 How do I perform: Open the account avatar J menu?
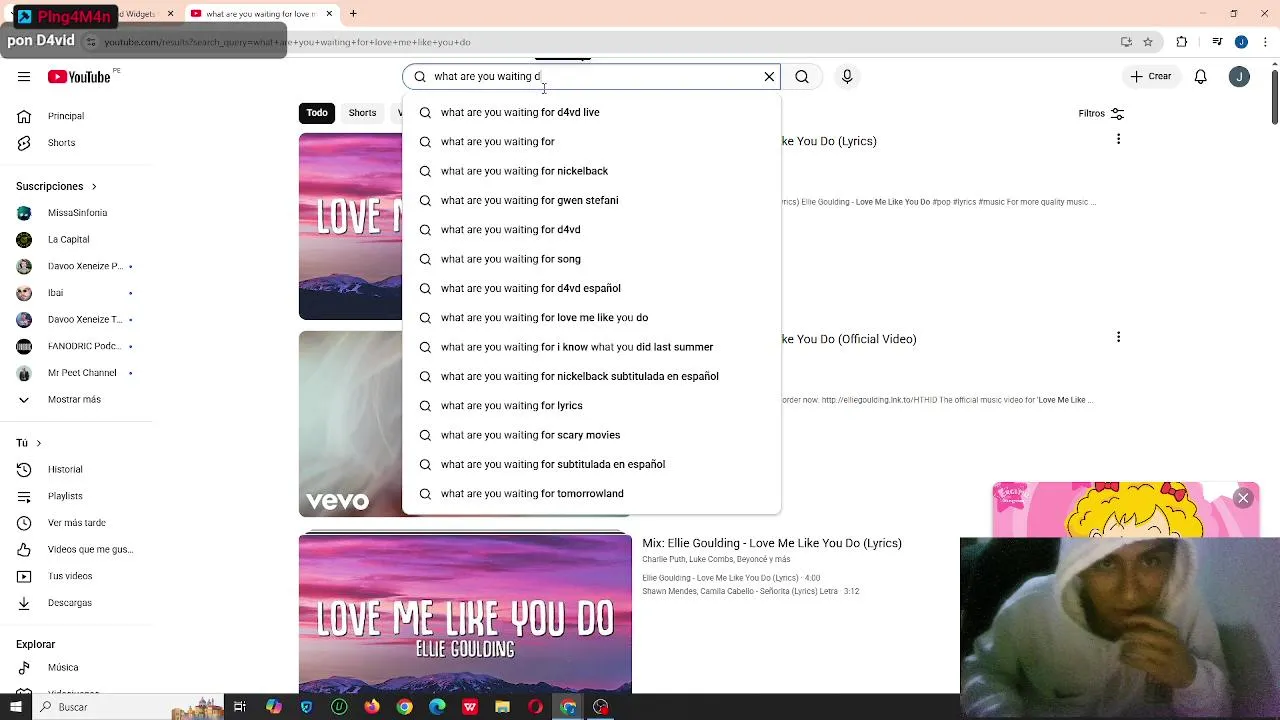(1239, 77)
